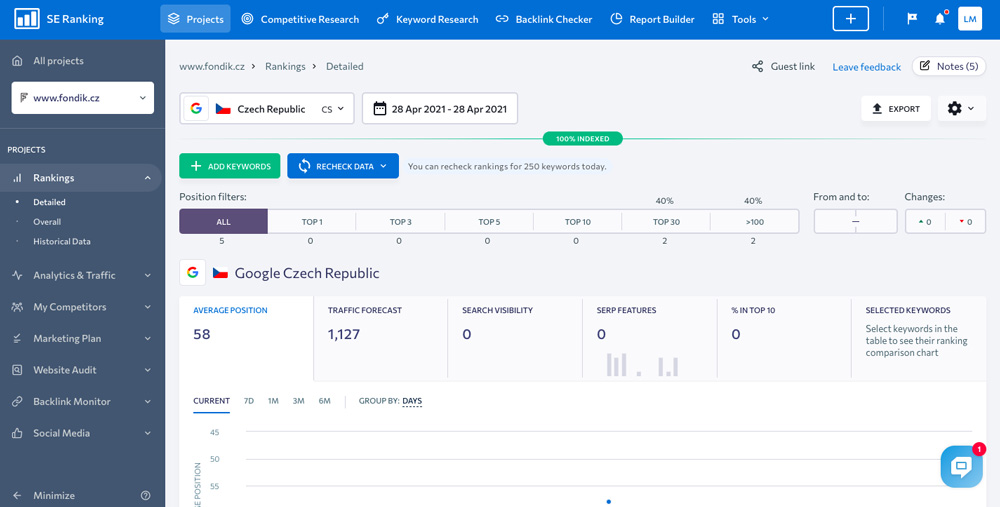This screenshot has width=1000, height=507.
Task: Select the TOP 5 position filter
Action: click(x=489, y=222)
